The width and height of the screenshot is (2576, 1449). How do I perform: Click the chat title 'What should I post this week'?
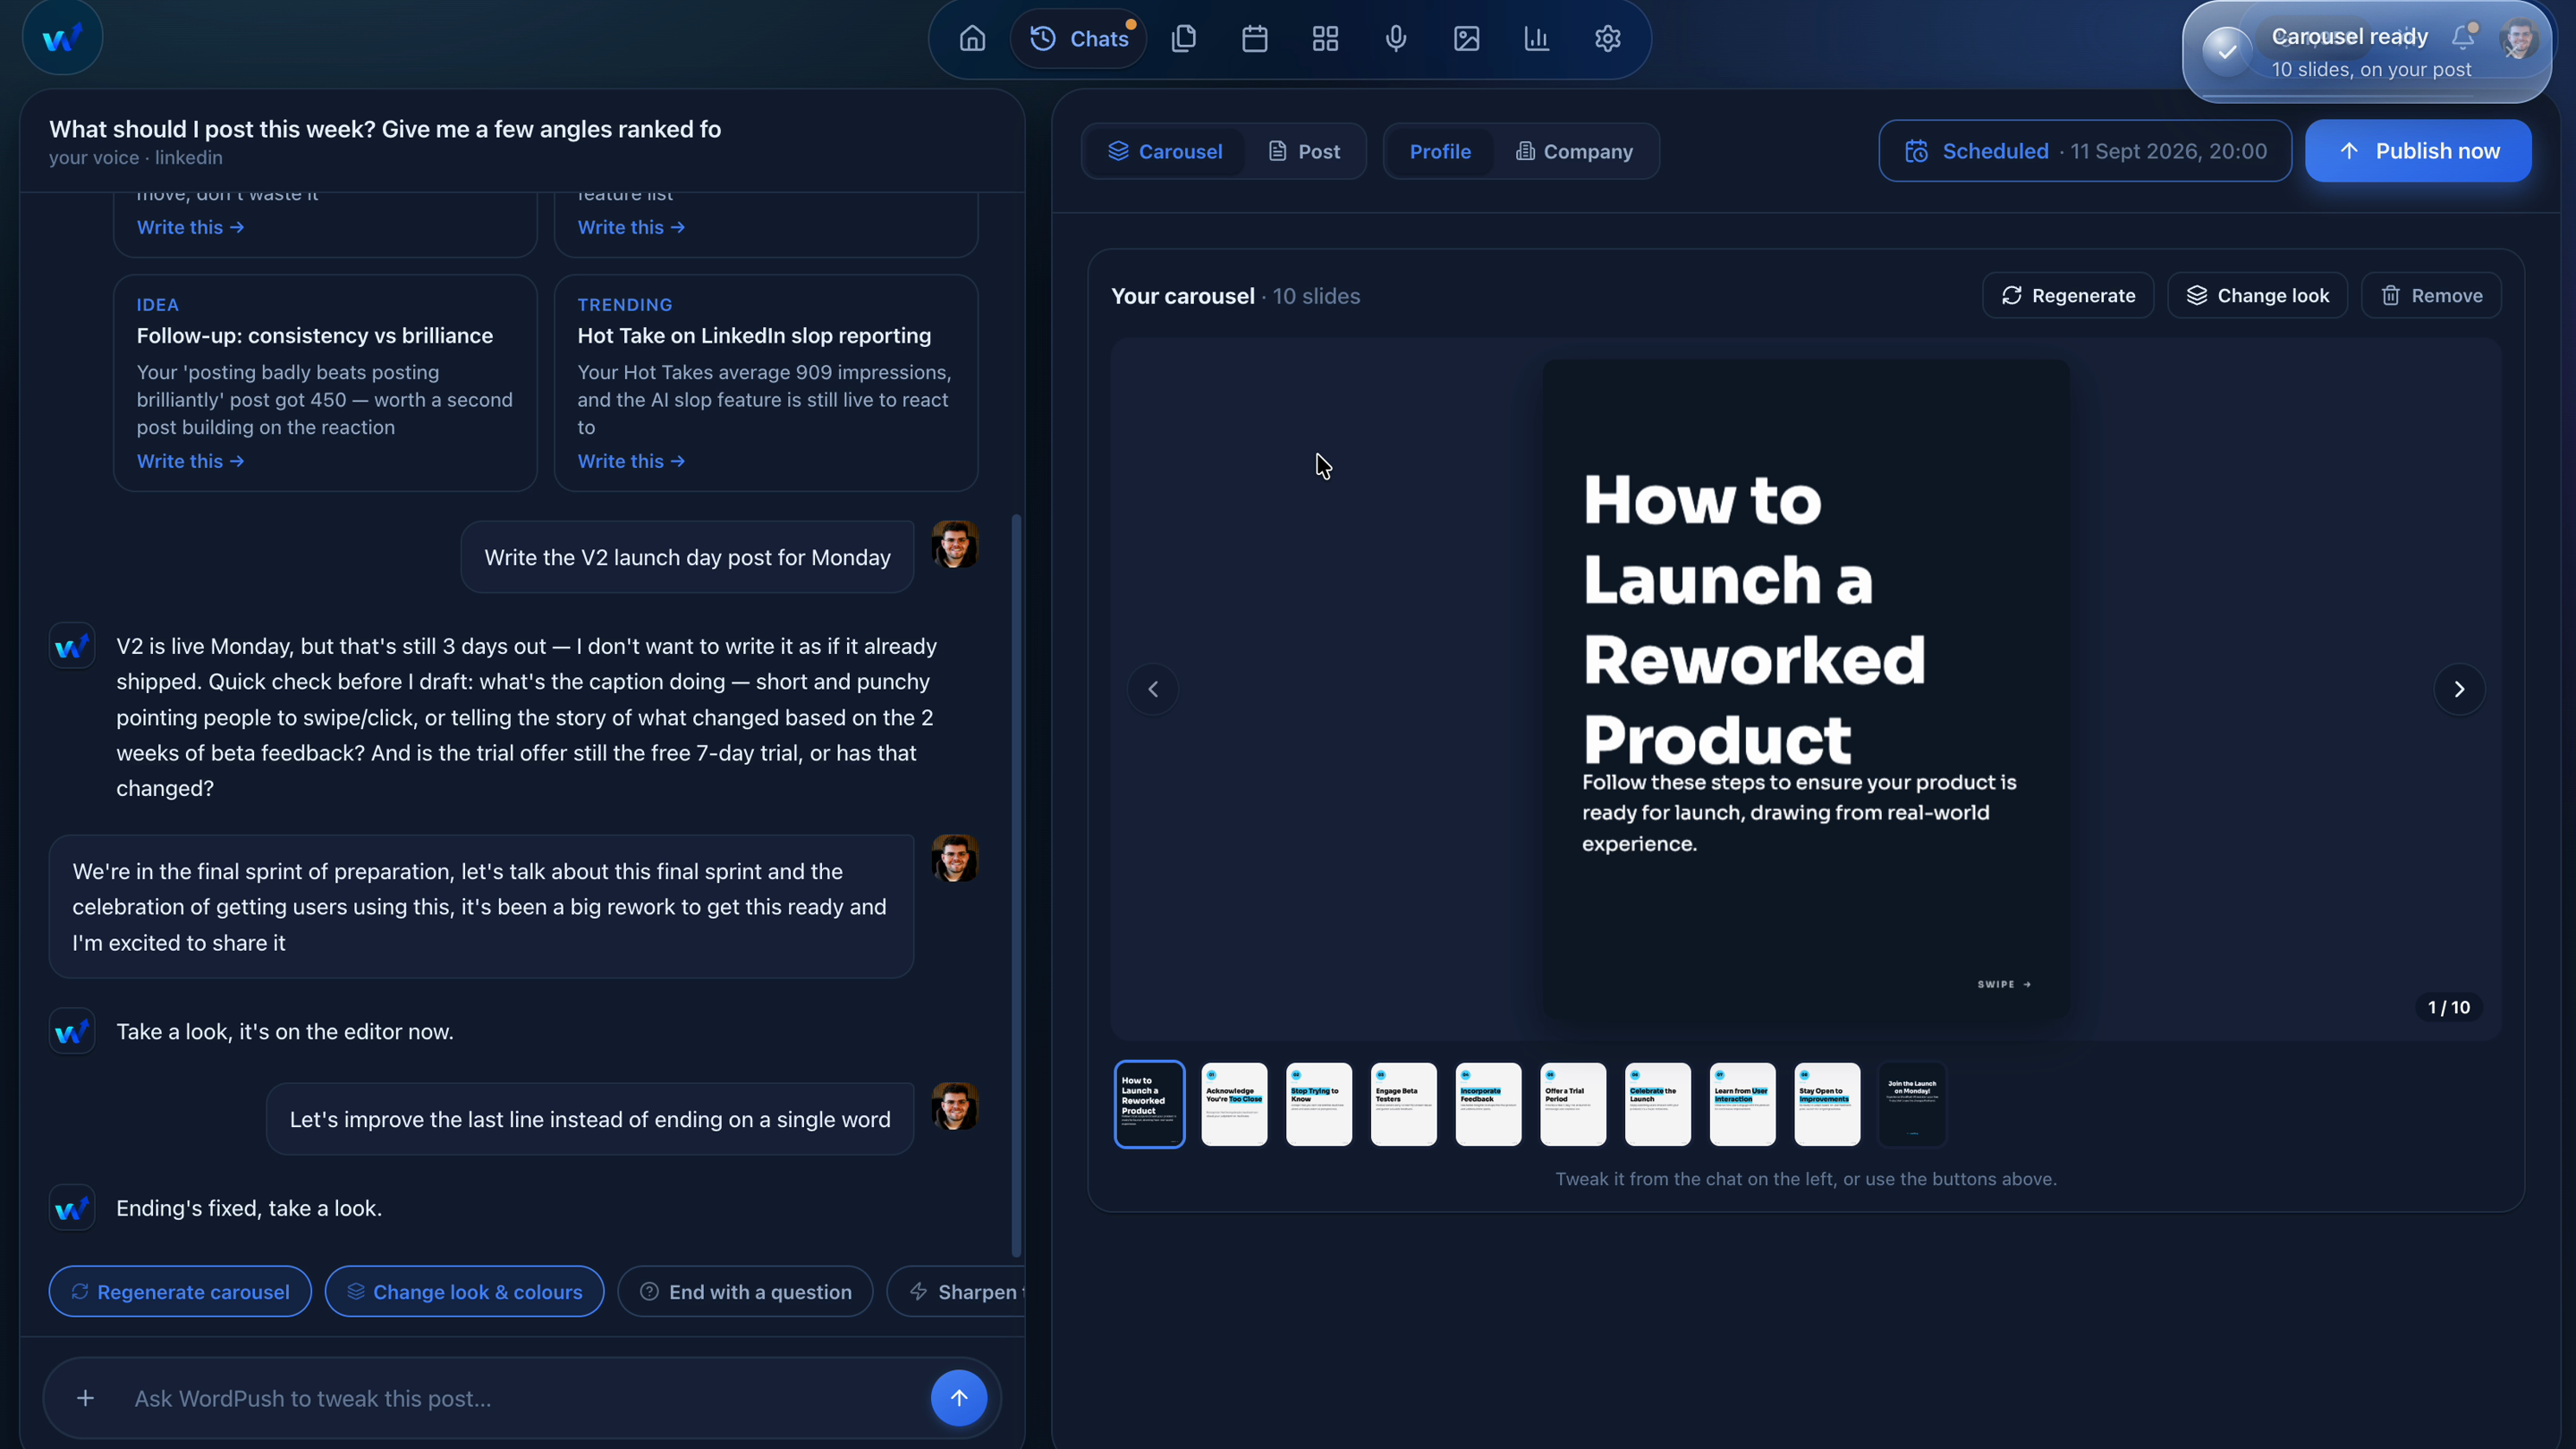[385, 129]
